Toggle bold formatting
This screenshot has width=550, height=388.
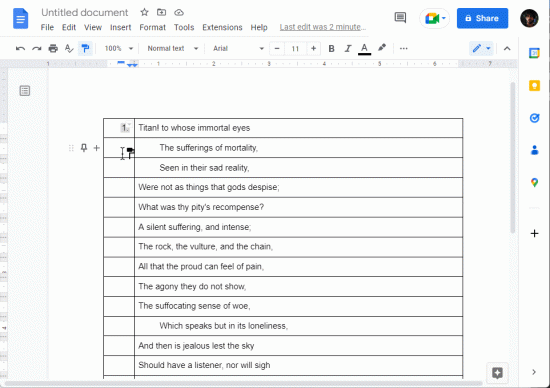pos(331,48)
